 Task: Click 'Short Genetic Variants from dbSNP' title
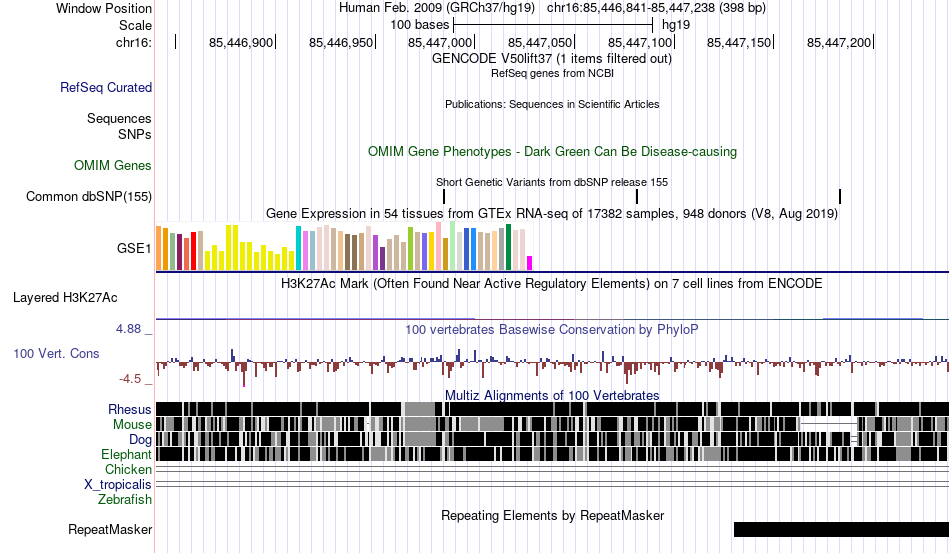coord(552,182)
